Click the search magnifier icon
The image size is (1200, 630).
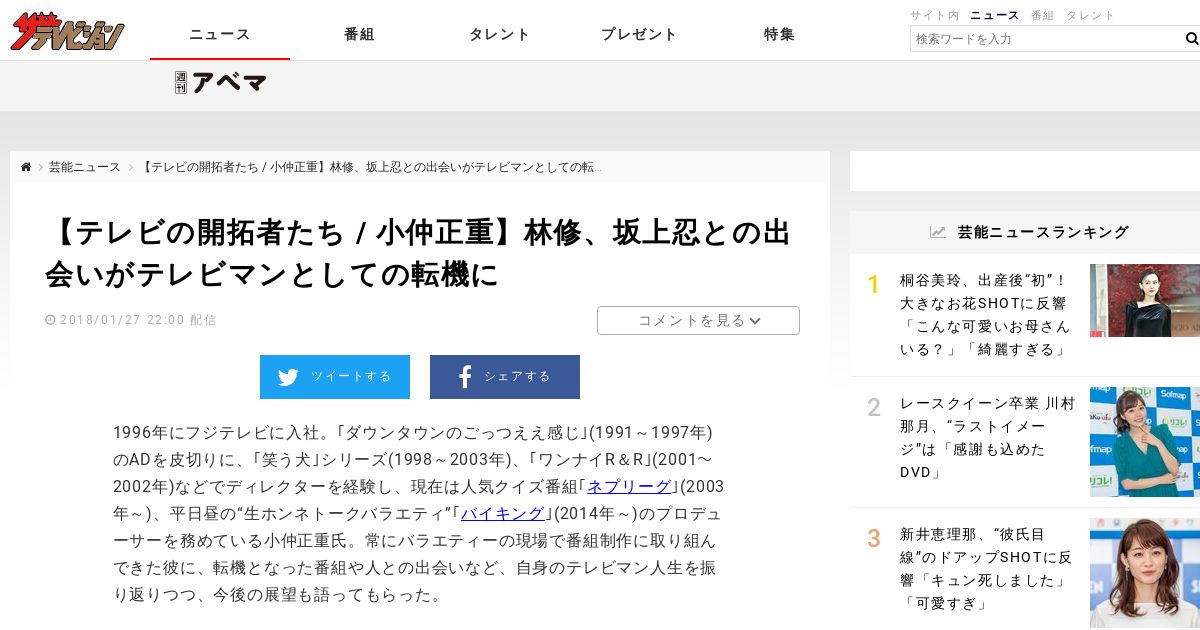pos(1191,39)
